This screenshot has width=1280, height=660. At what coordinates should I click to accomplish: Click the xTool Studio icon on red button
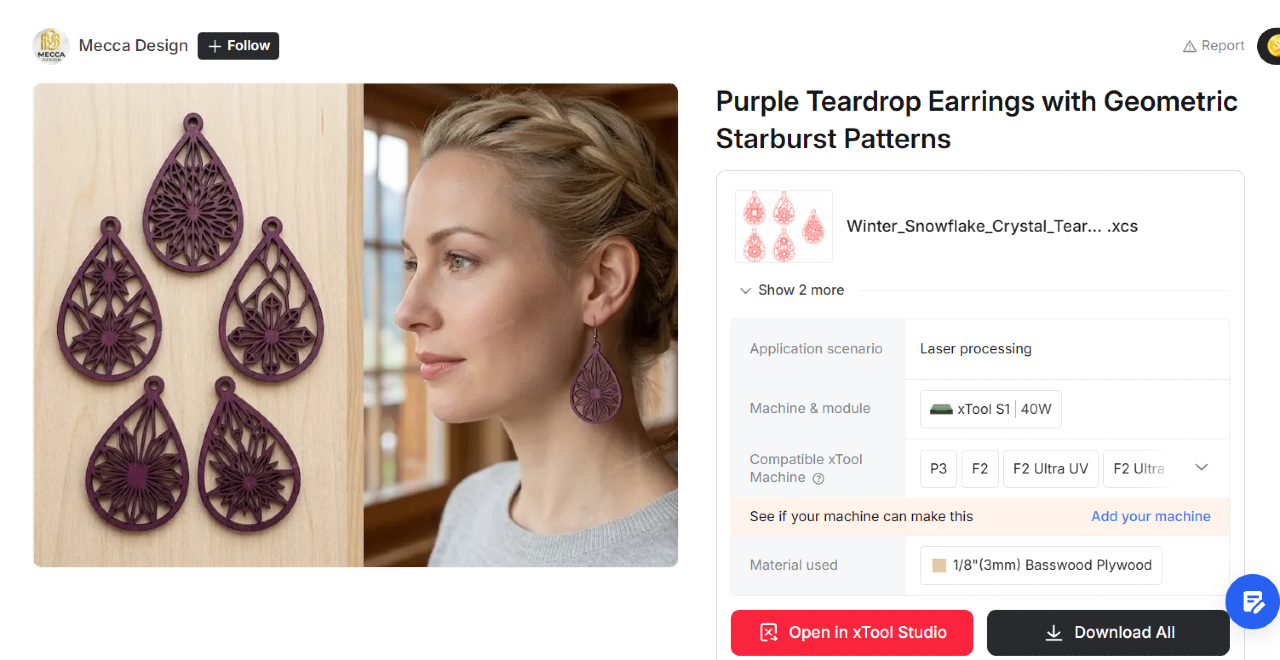click(x=768, y=633)
